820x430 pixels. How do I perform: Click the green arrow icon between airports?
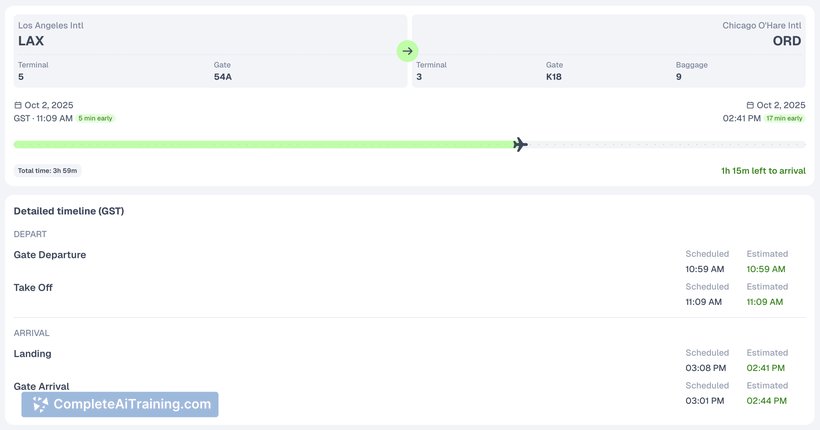407,51
